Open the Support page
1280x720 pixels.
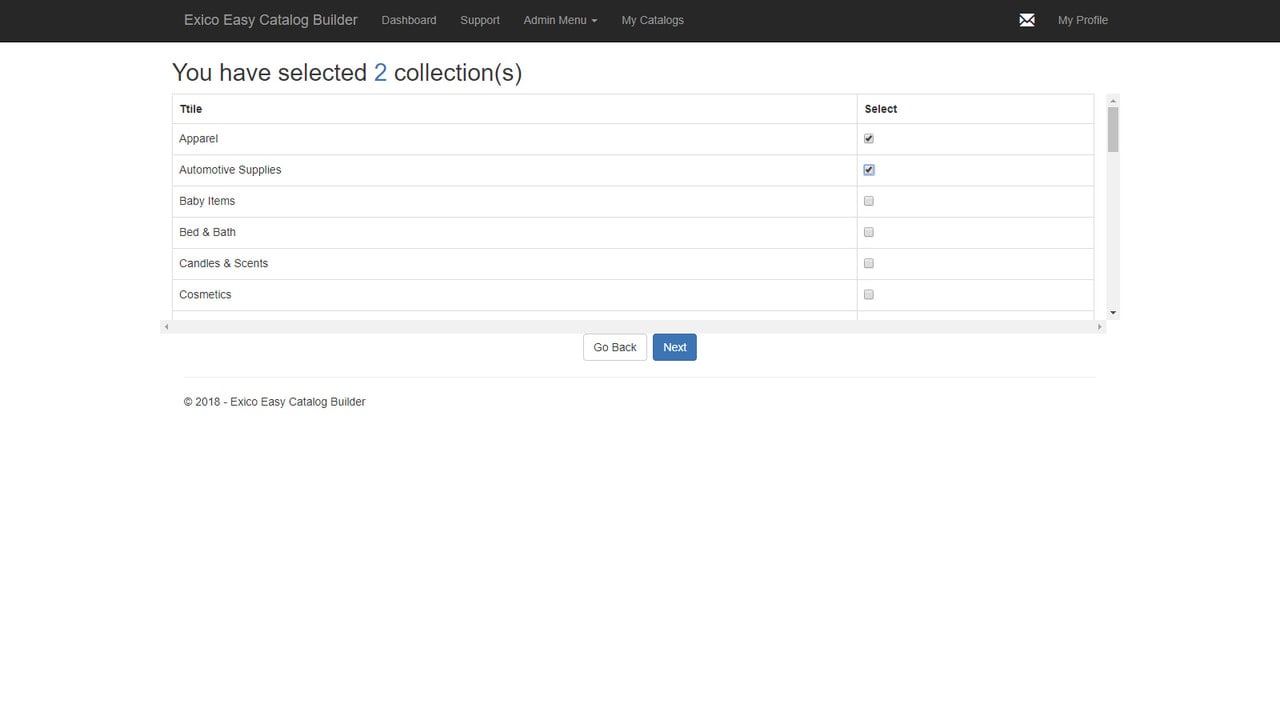(x=480, y=20)
